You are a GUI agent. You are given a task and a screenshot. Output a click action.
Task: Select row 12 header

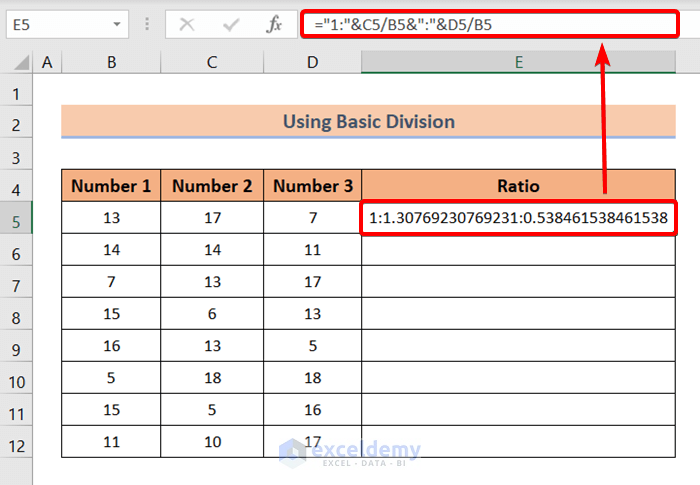click(16, 446)
